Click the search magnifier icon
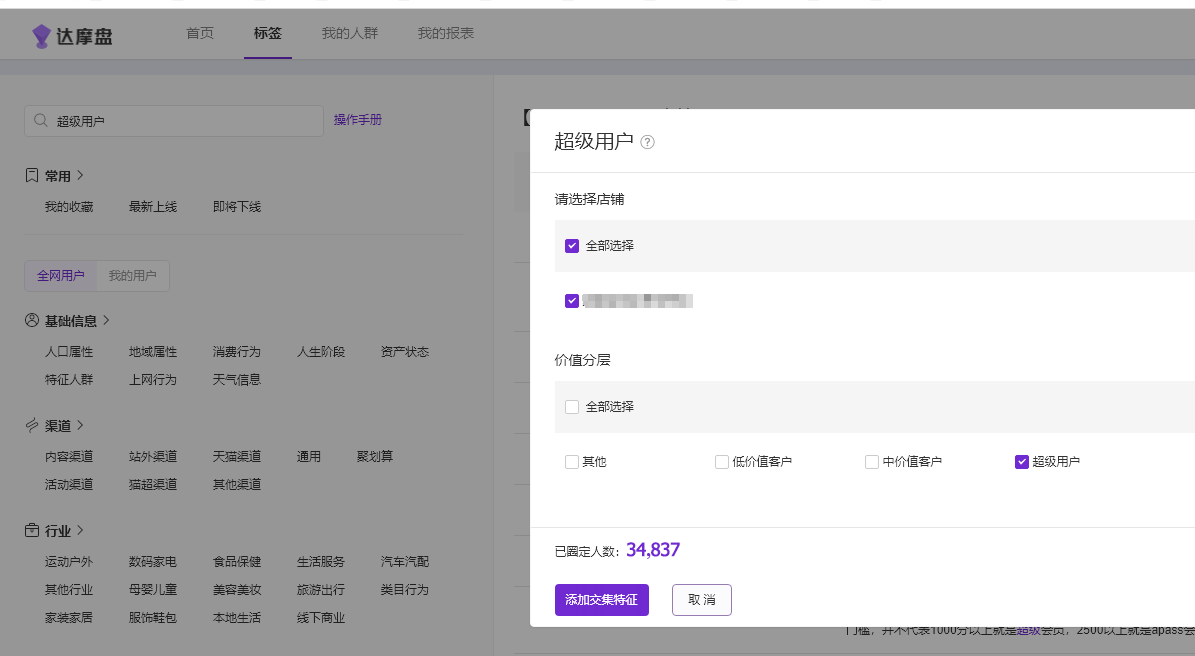Viewport: 1195px width, 656px height. pyautogui.click(x=41, y=120)
